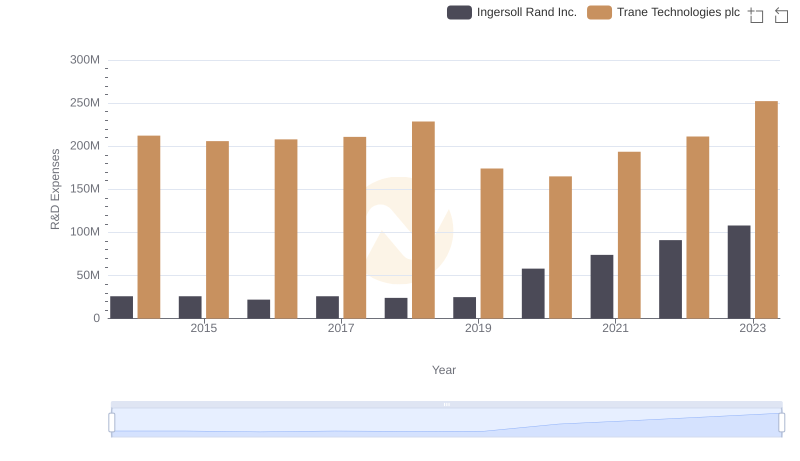Click the box zoom icon in the chart toolbar

[x=756, y=15]
